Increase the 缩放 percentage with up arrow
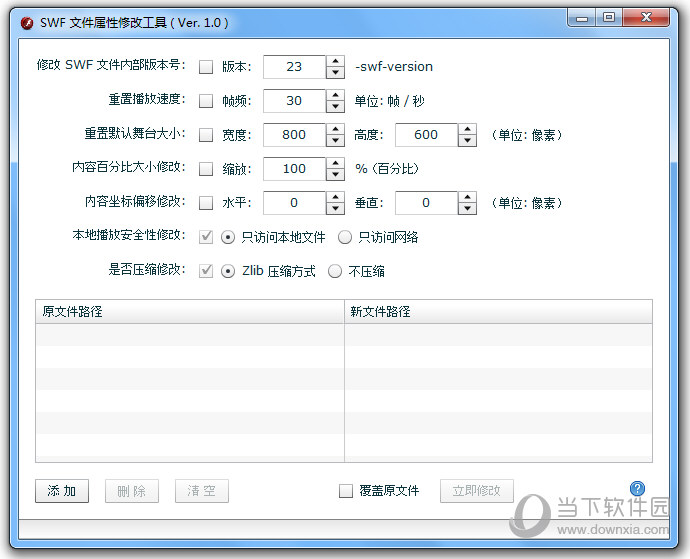The width and height of the screenshot is (690, 559). (x=335, y=163)
